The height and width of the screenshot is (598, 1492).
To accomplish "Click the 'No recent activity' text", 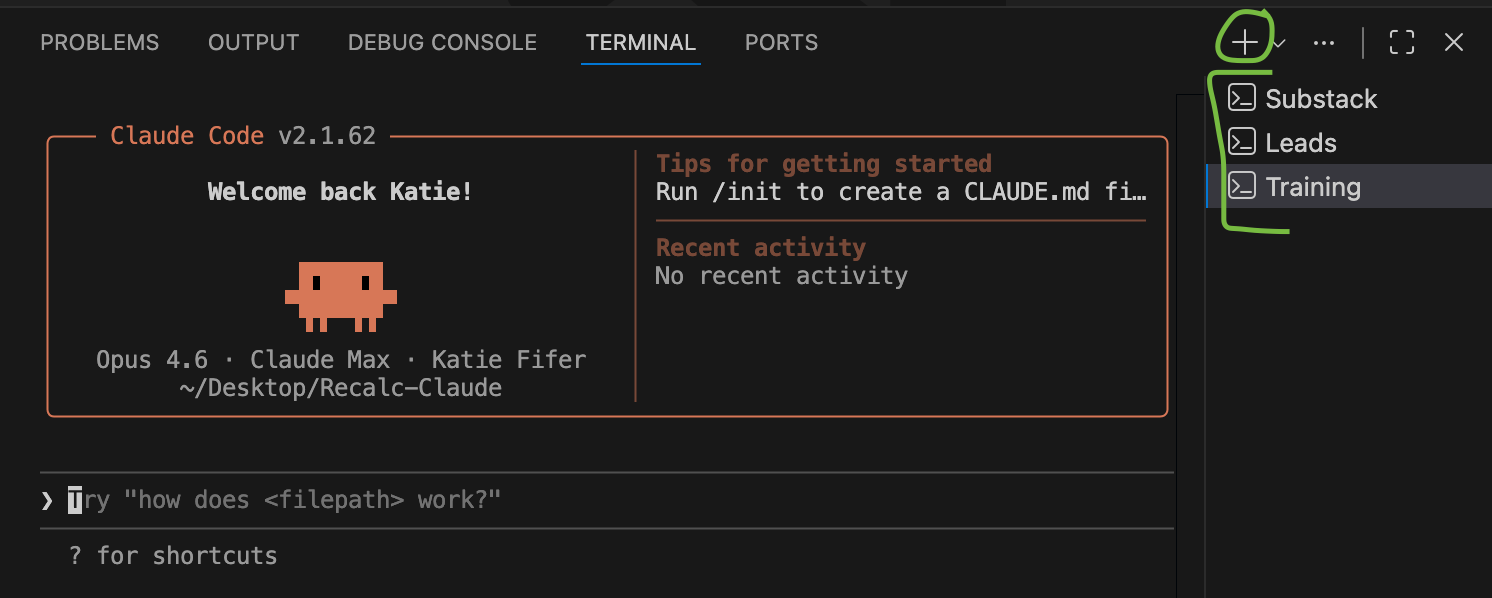I will pos(782,276).
